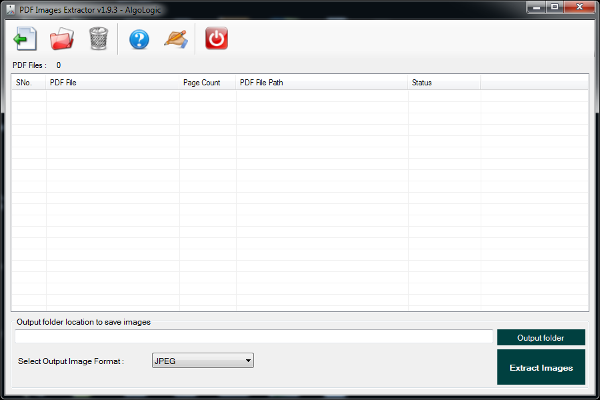600x400 pixels.
Task: Maximize the PDF Images Extractor window
Action: coord(554,7)
